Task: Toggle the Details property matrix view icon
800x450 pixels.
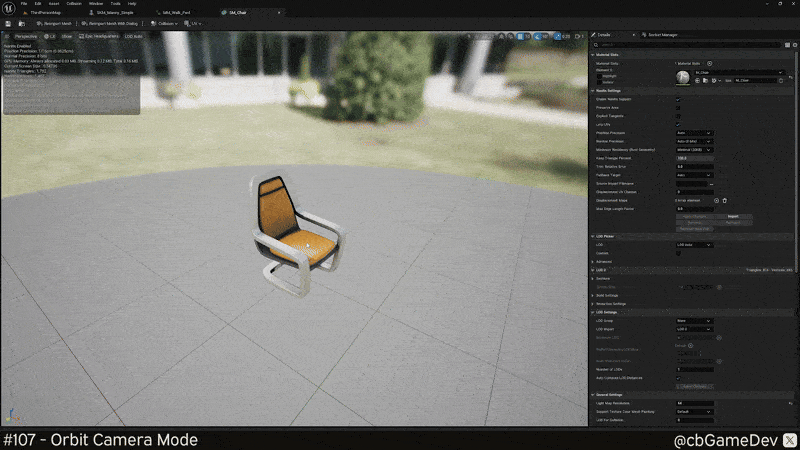Action: [787, 45]
